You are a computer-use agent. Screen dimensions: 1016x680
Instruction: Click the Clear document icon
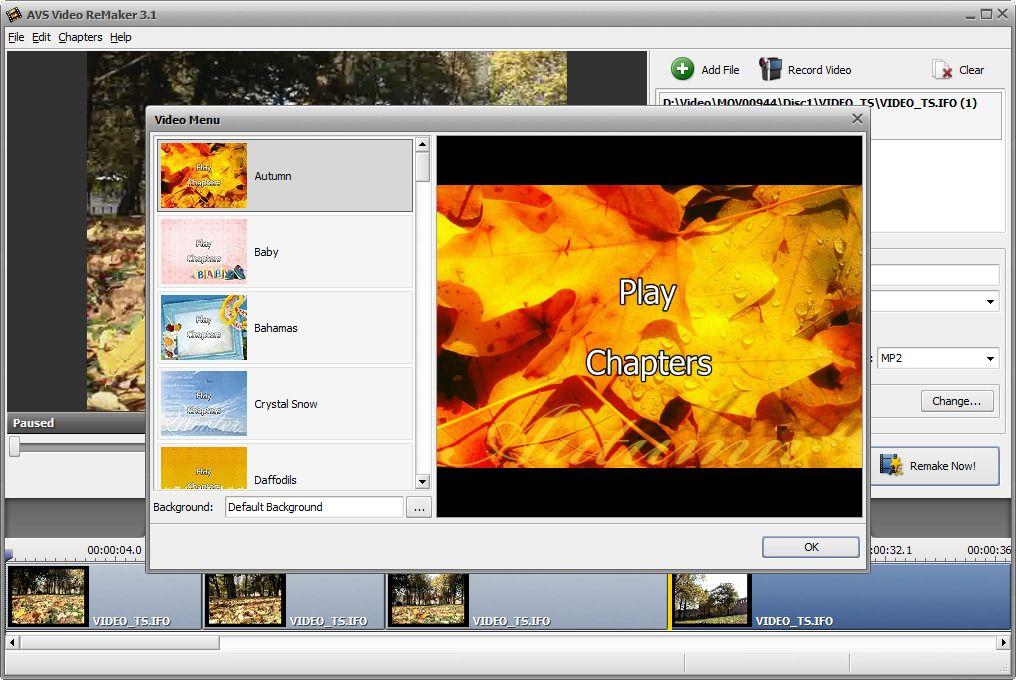[941, 69]
